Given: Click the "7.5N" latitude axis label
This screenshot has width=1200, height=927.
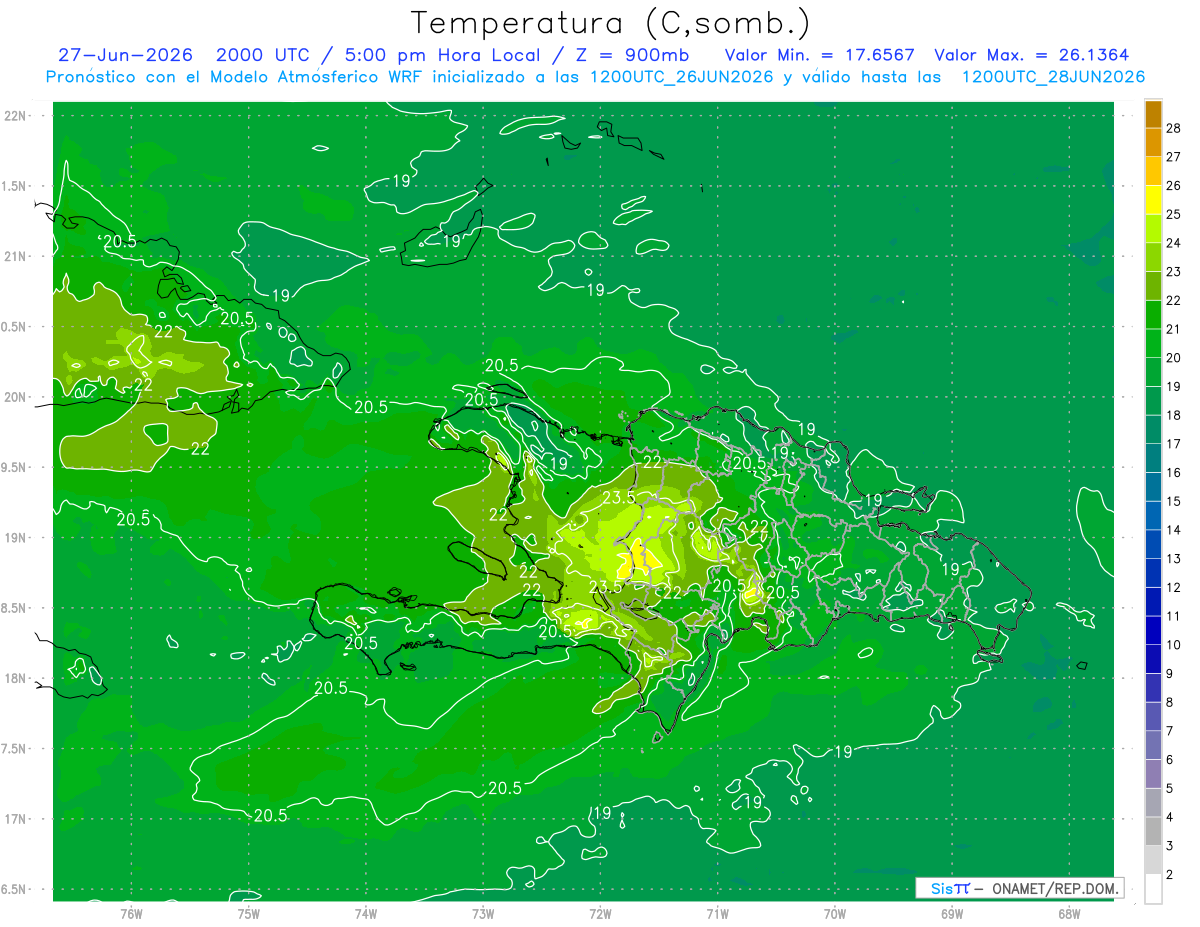Looking at the screenshot, I should (15, 749).
